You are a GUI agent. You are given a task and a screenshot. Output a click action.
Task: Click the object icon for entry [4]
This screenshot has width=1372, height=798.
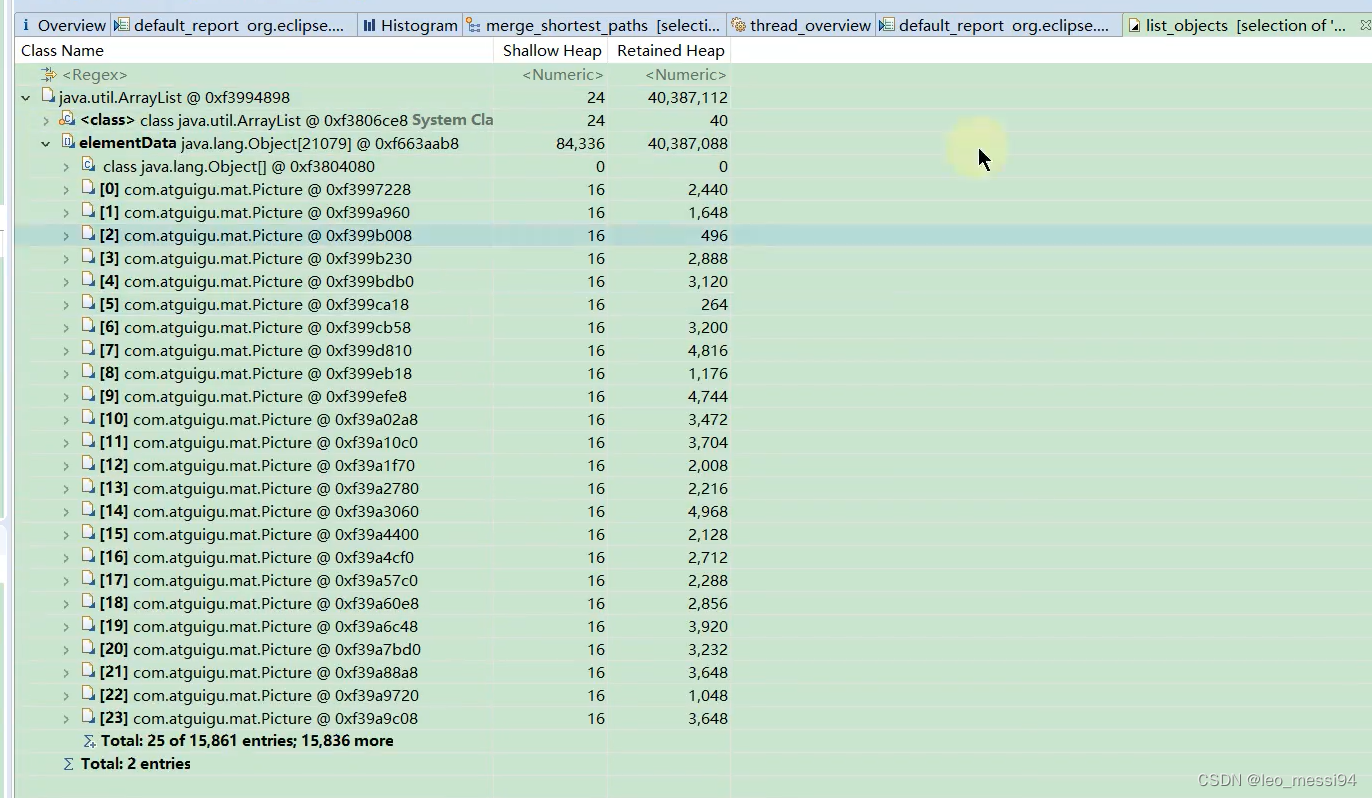(88, 281)
